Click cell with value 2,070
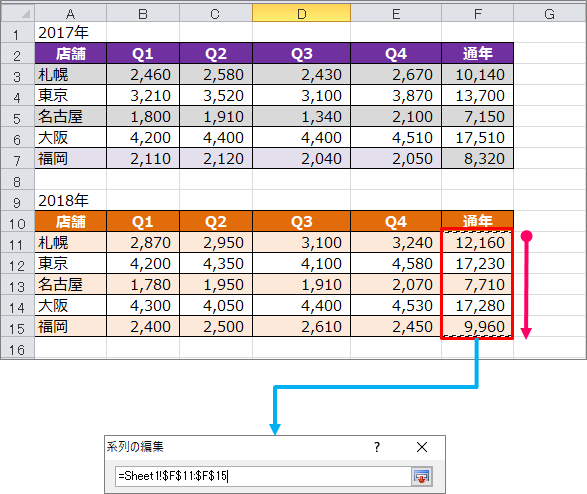 coord(396,284)
